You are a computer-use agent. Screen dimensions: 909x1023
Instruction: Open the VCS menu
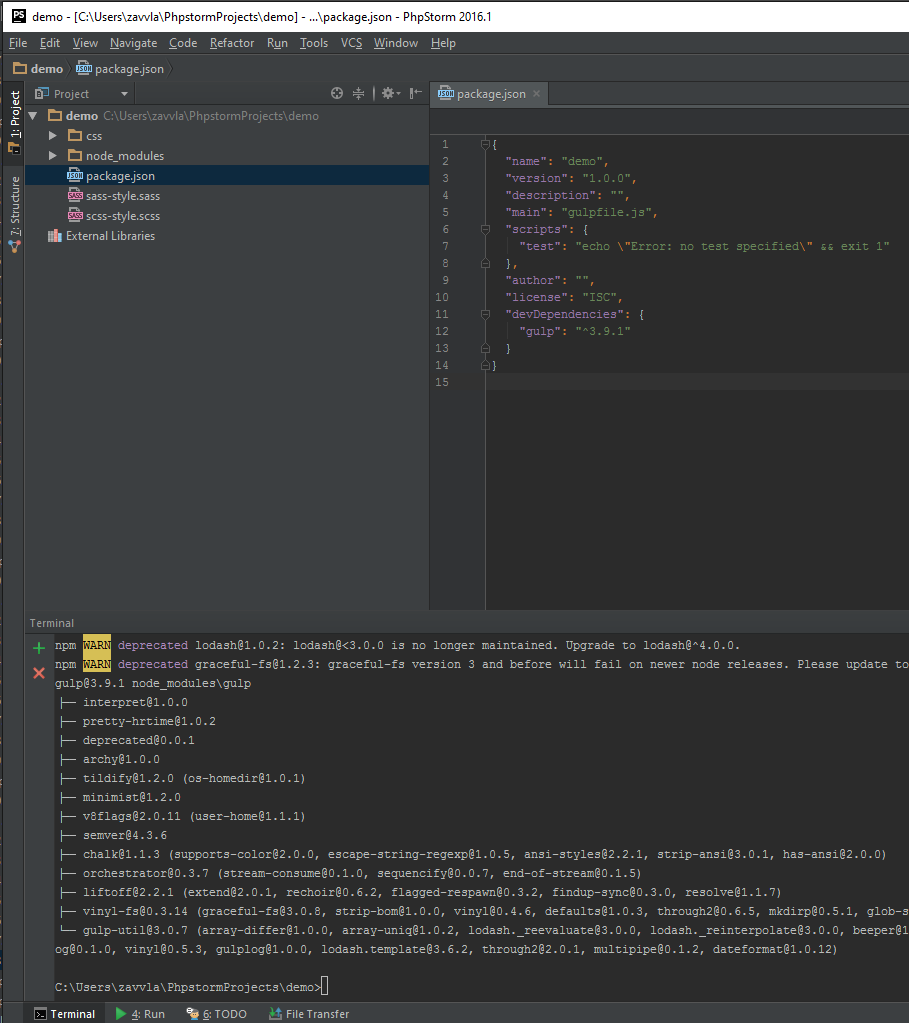[x=351, y=43]
